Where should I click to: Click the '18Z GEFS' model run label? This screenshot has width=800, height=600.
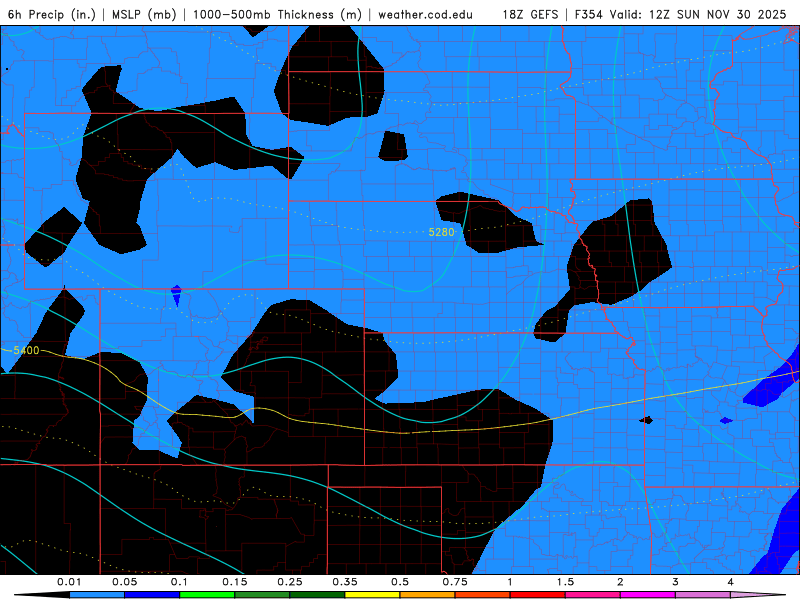(x=530, y=14)
